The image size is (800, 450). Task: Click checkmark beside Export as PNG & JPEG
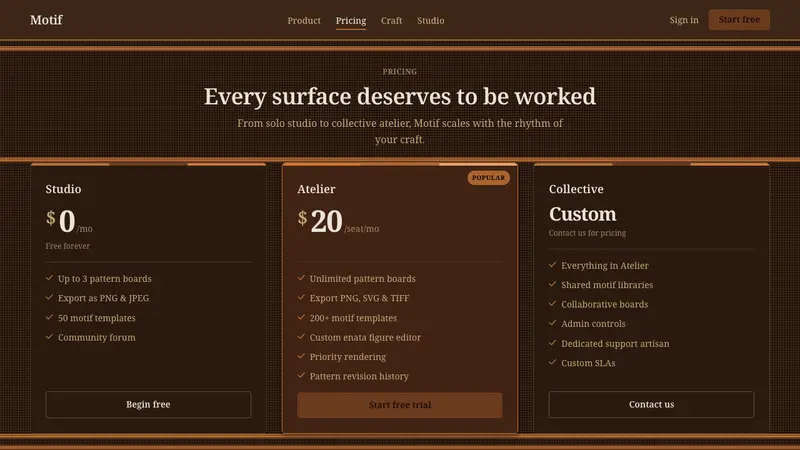(49, 297)
